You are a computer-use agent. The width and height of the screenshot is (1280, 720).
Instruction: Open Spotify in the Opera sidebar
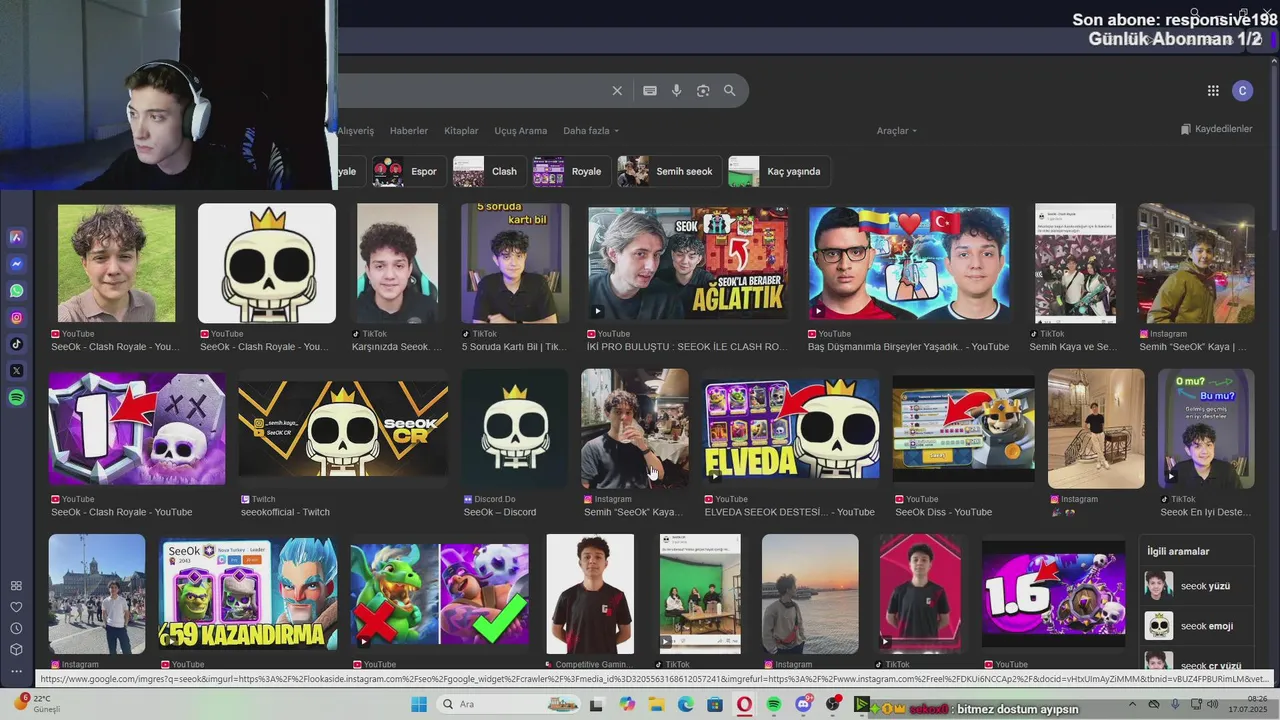[x=17, y=398]
